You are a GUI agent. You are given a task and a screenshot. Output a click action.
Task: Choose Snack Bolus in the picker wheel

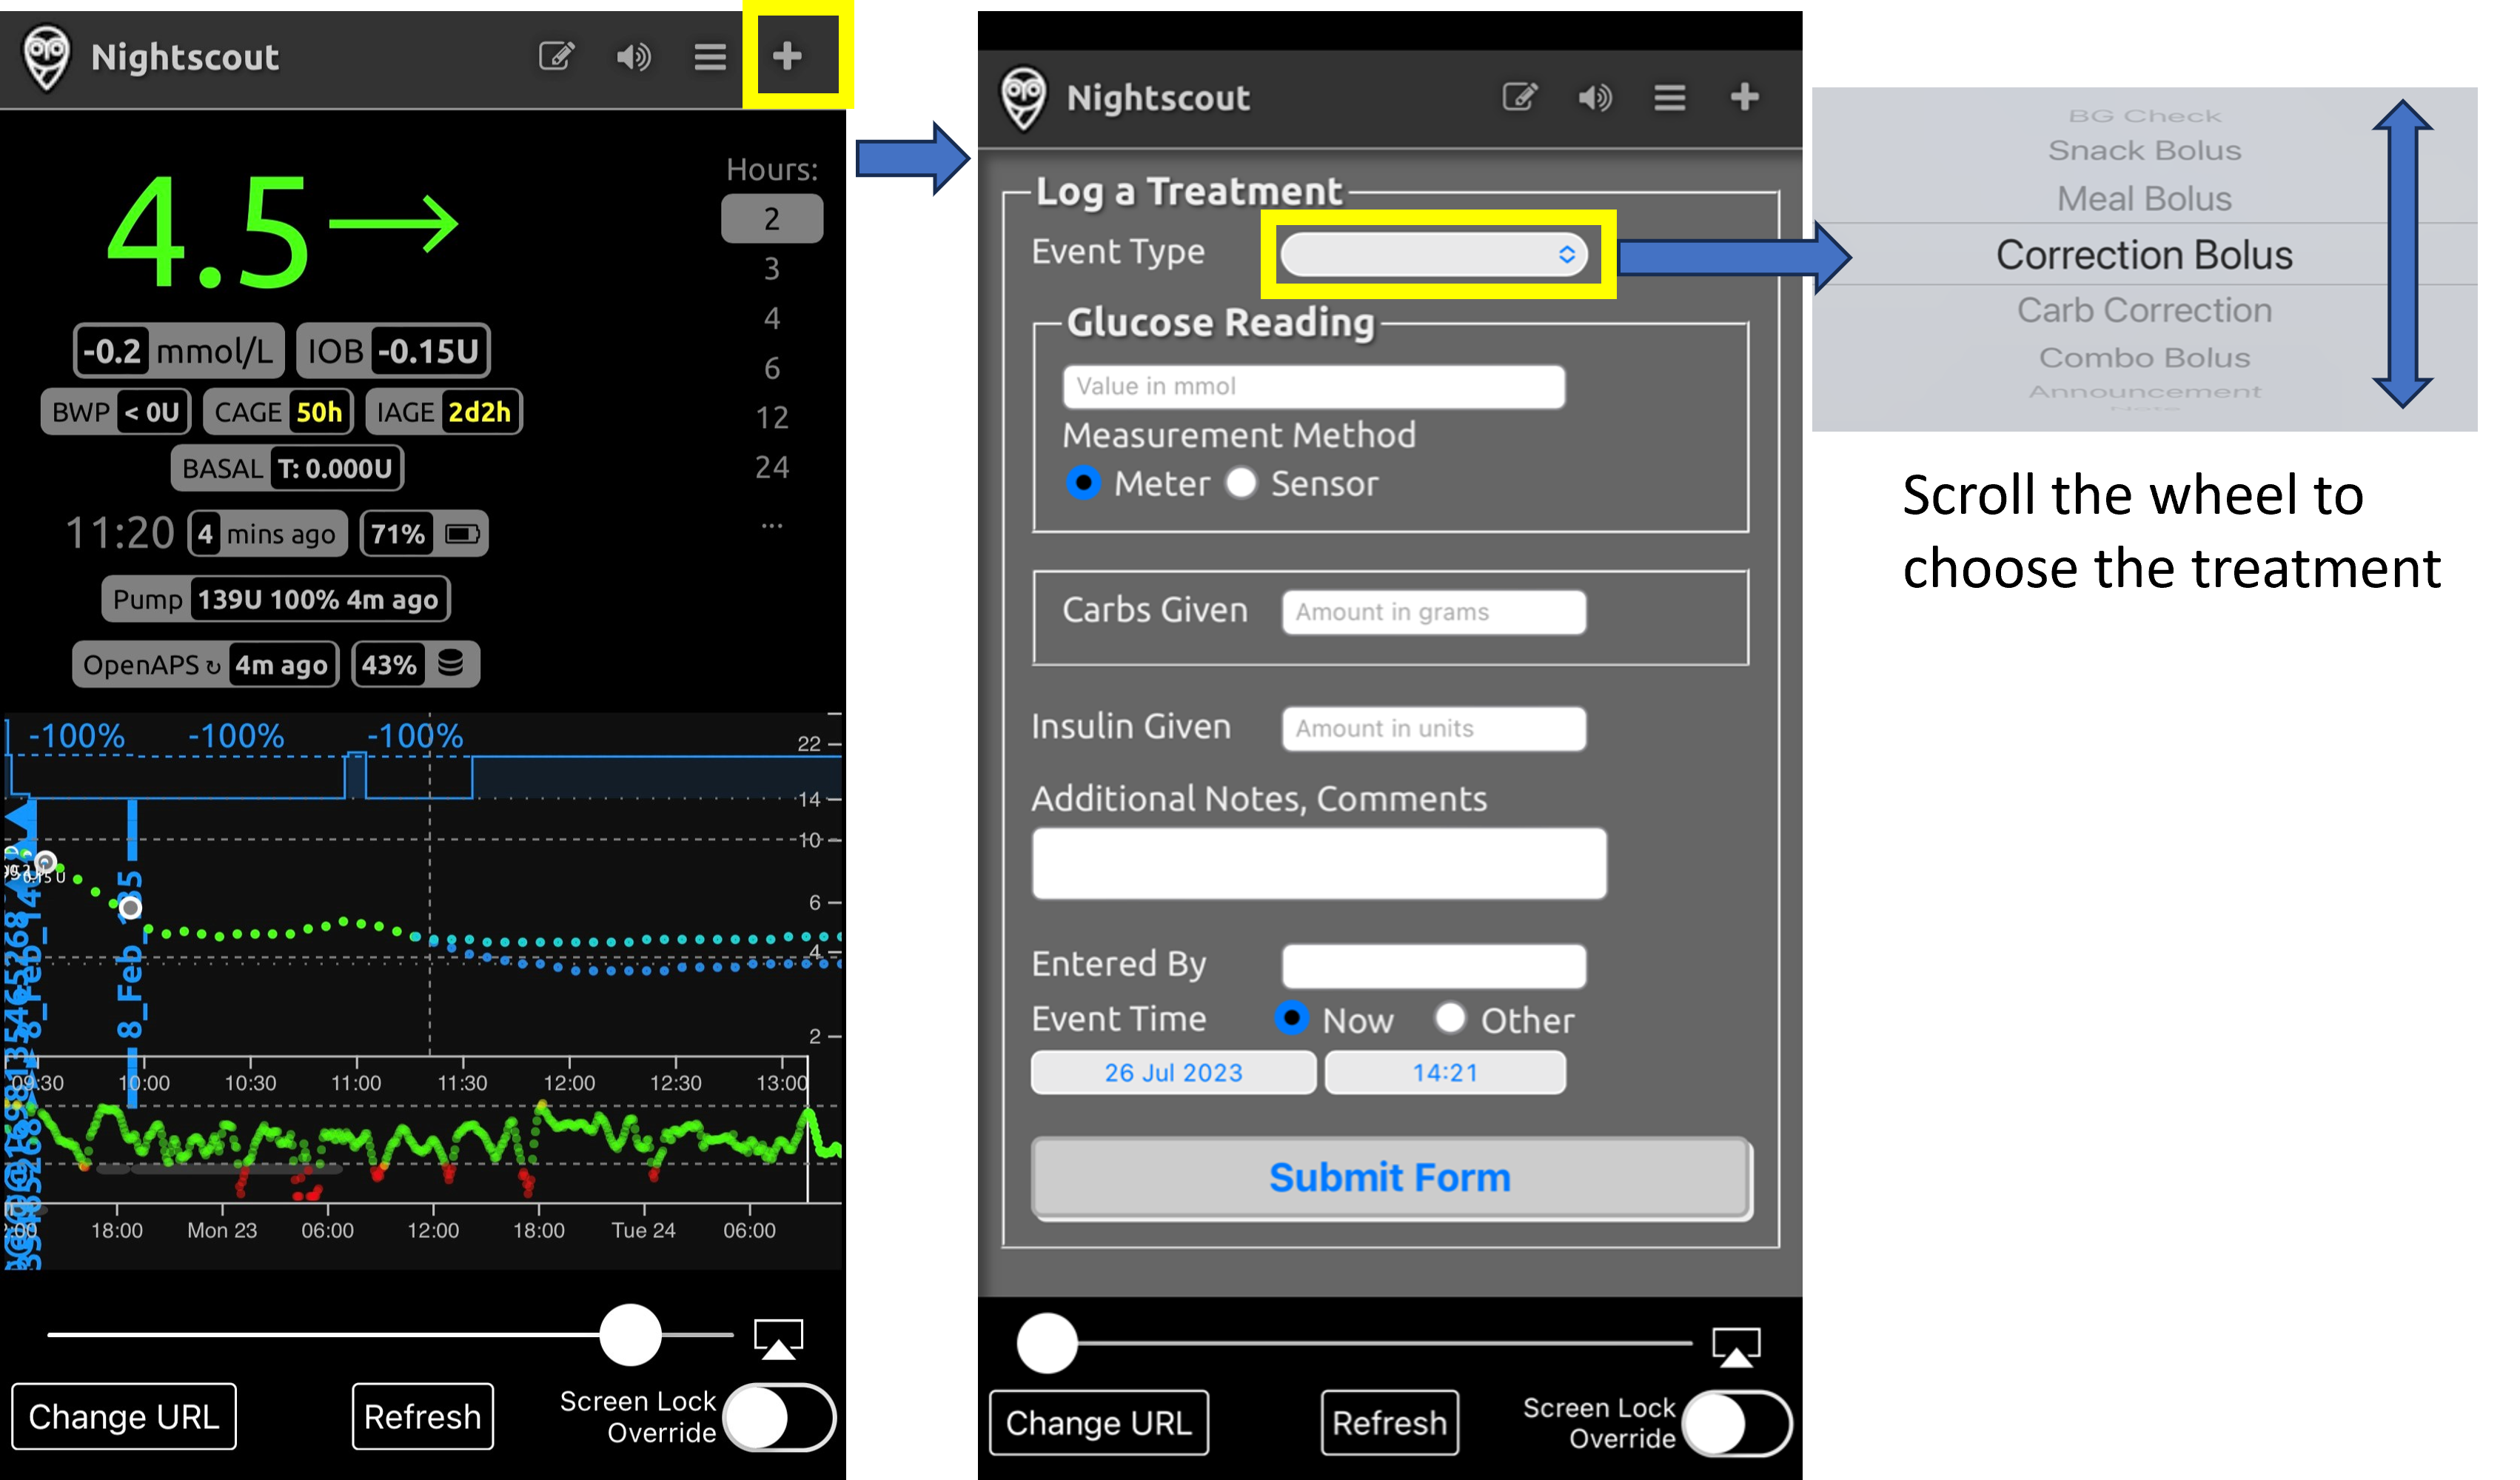point(2144,150)
